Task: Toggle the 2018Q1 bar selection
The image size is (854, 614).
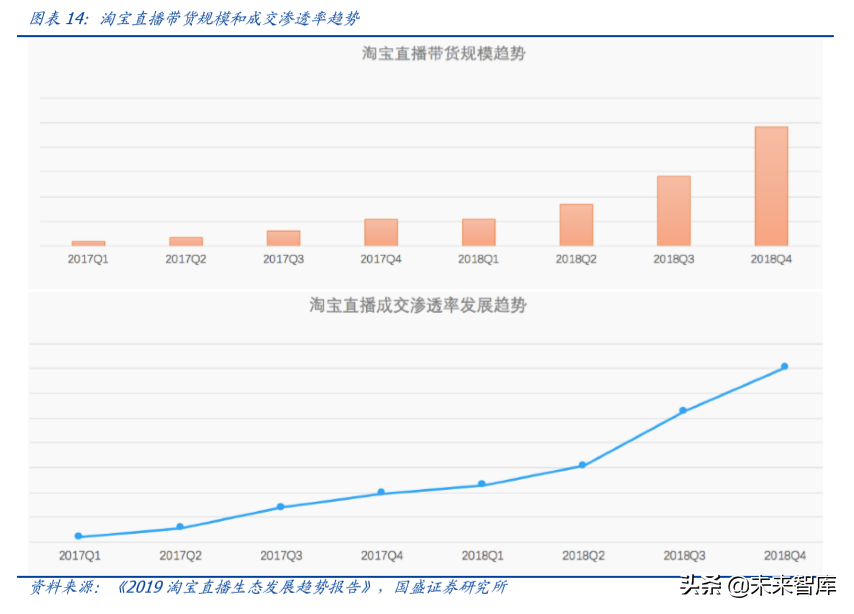Action: [479, 231]
